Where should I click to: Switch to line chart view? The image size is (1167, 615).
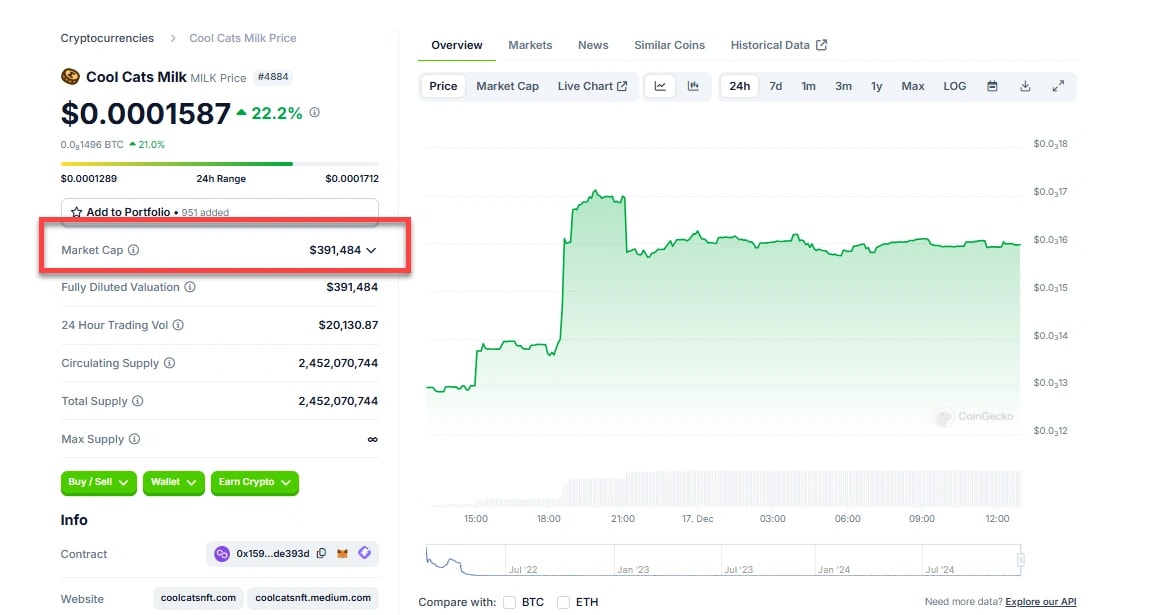click(660, 86)
